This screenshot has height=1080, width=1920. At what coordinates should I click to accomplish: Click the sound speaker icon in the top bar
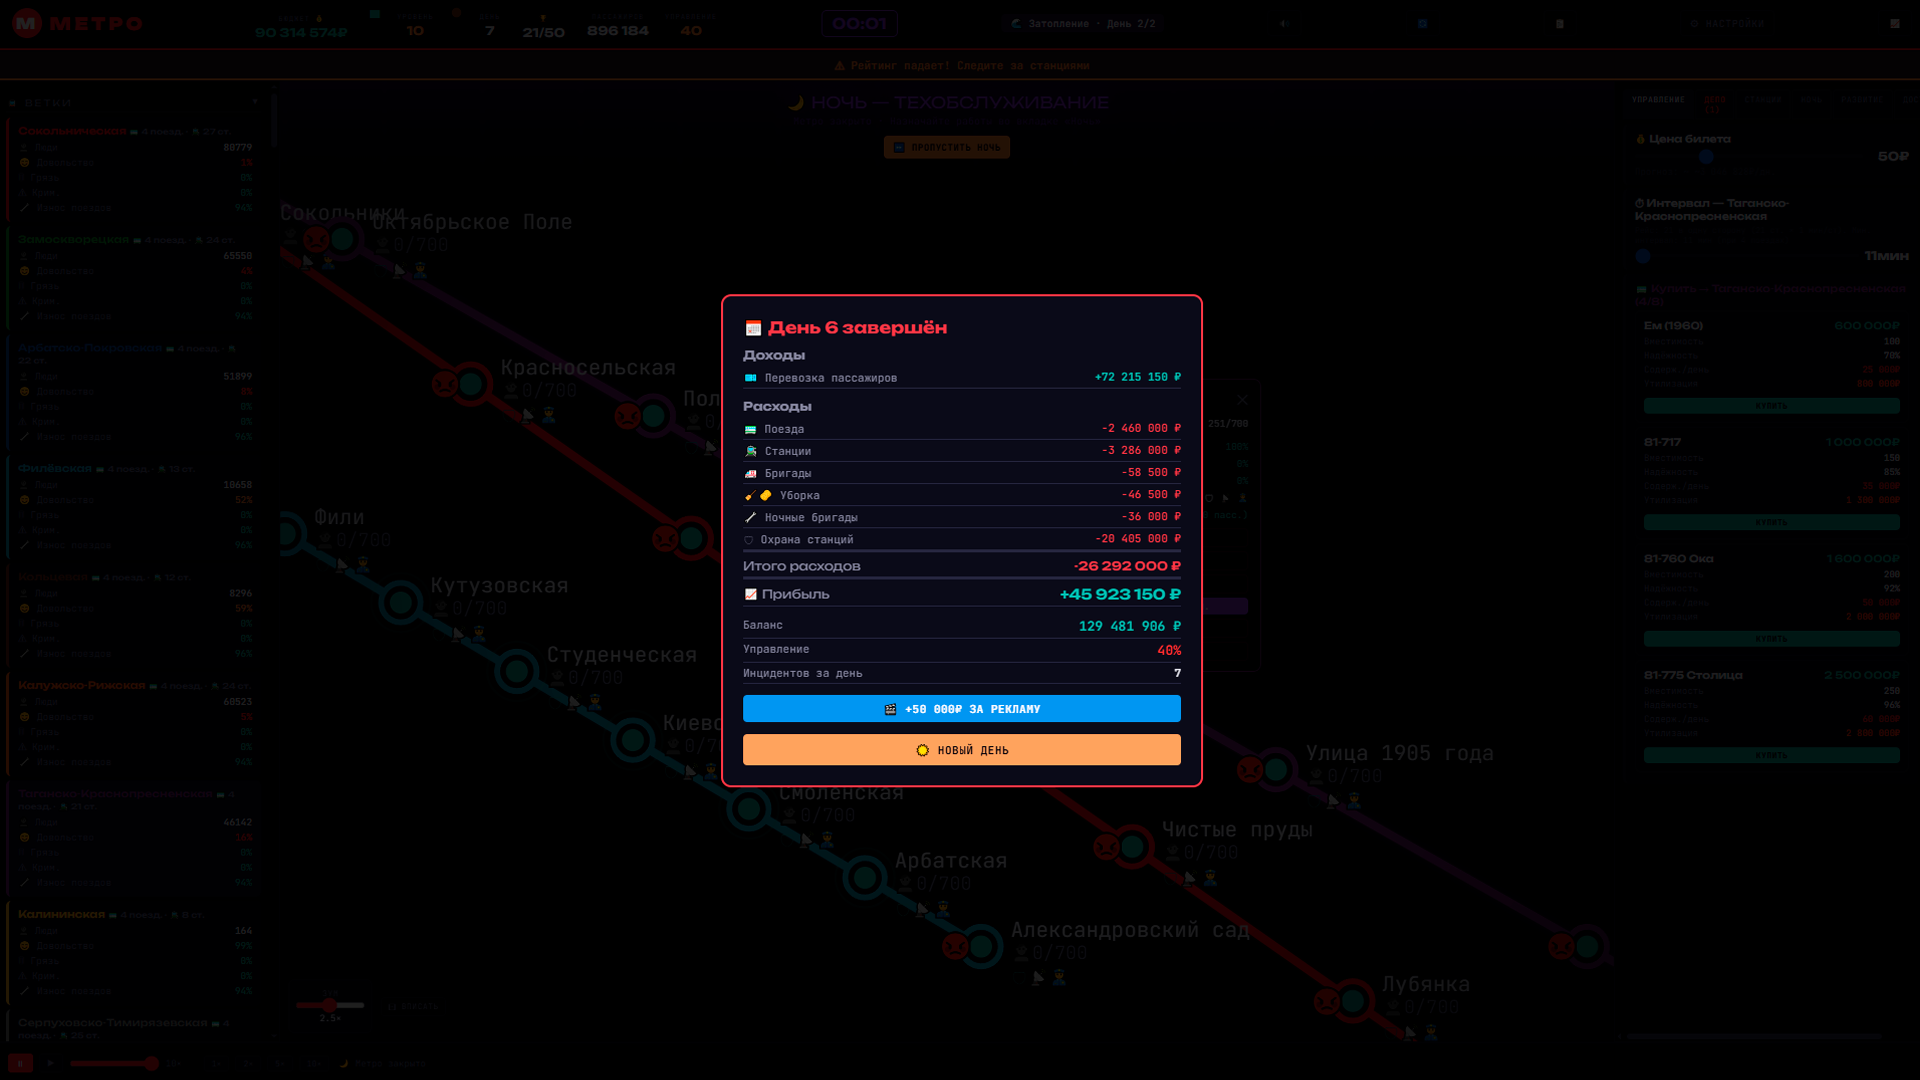coord(1283,24)
